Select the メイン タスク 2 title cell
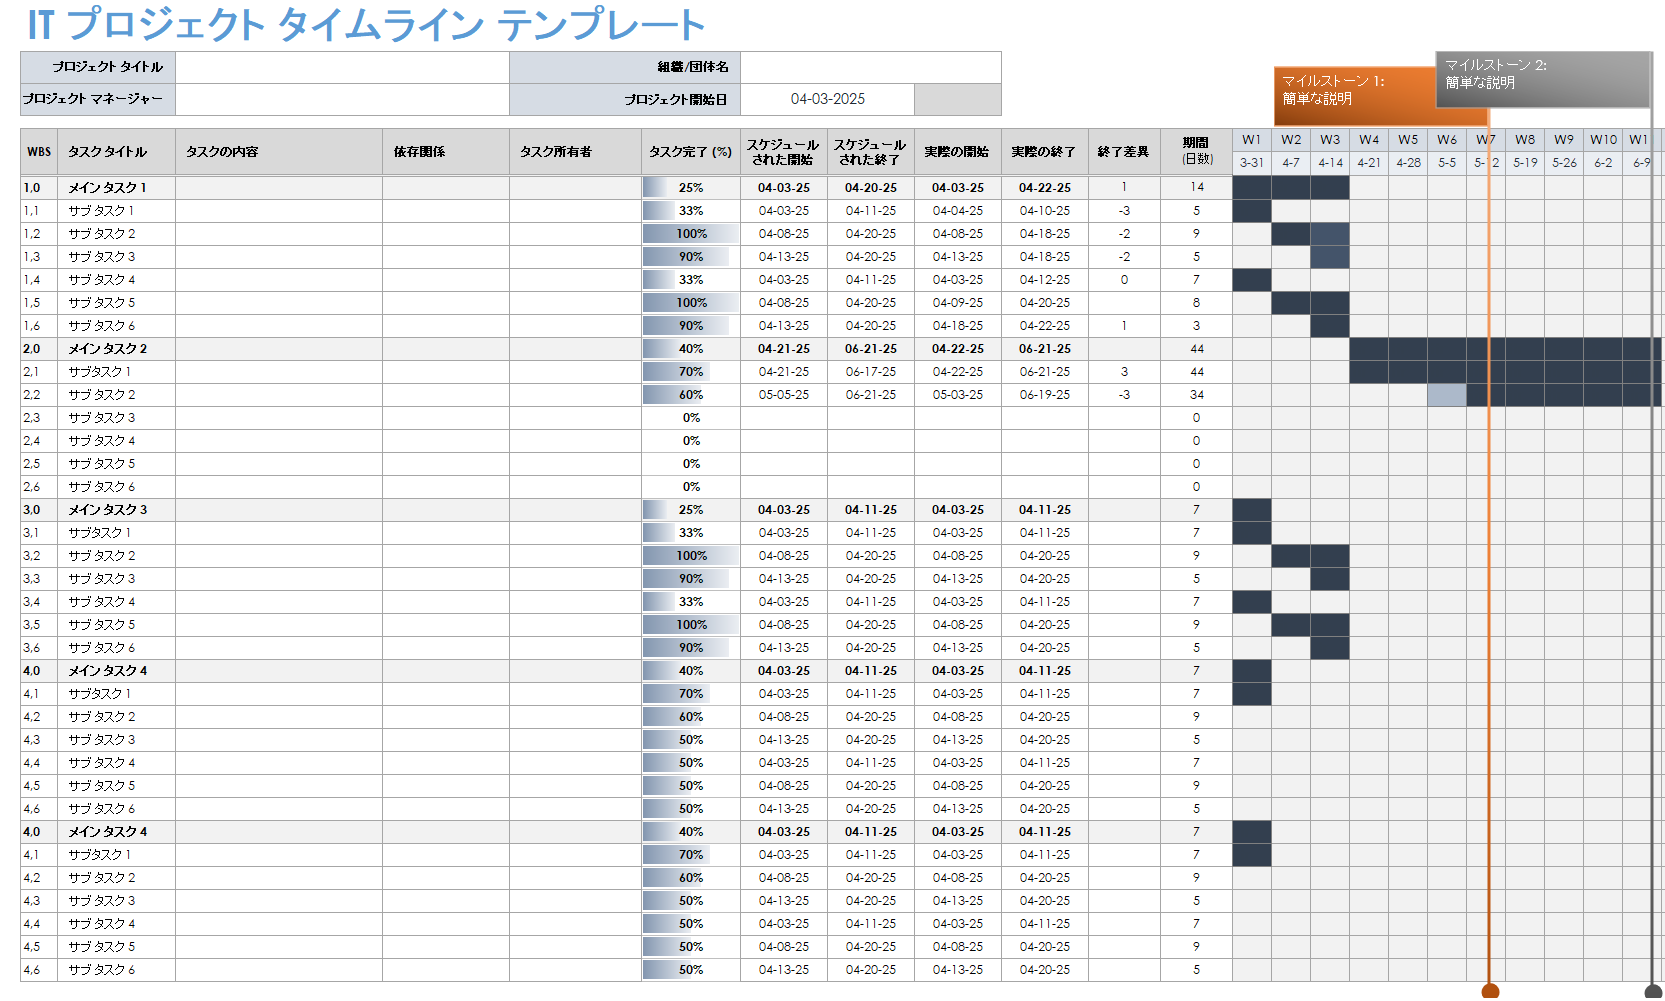The image size is (1665, 1001). click(x=116, y=348)
